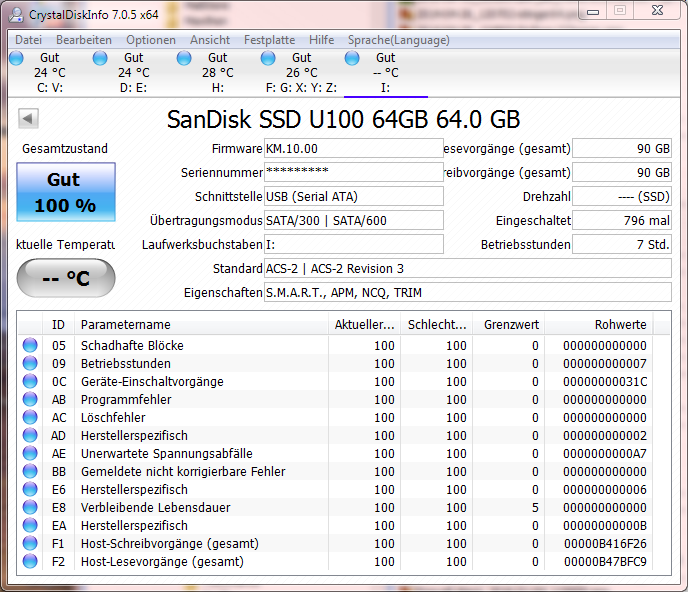Open the Ansicht menu

point(210,40)
